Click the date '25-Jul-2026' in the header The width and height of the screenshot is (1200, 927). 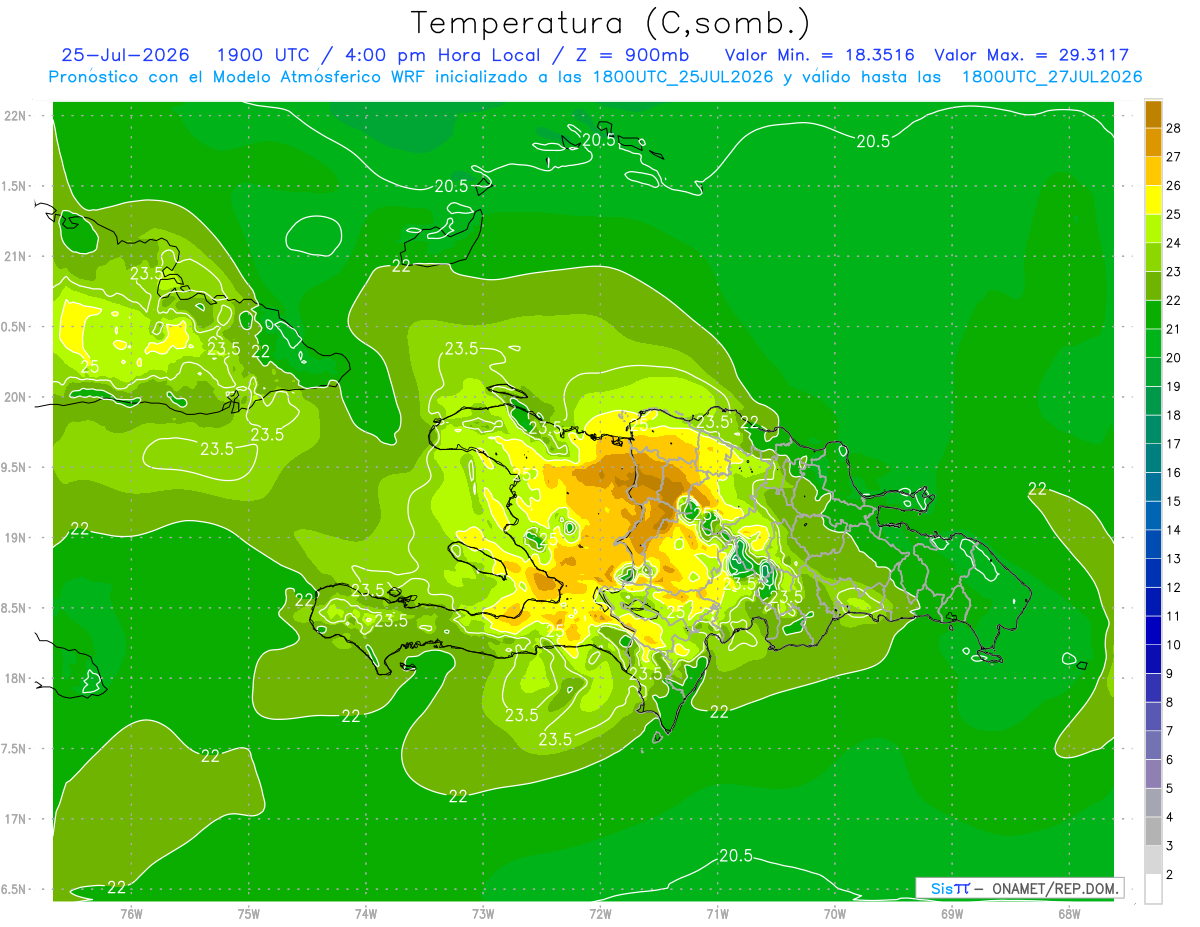click(124, 56)
